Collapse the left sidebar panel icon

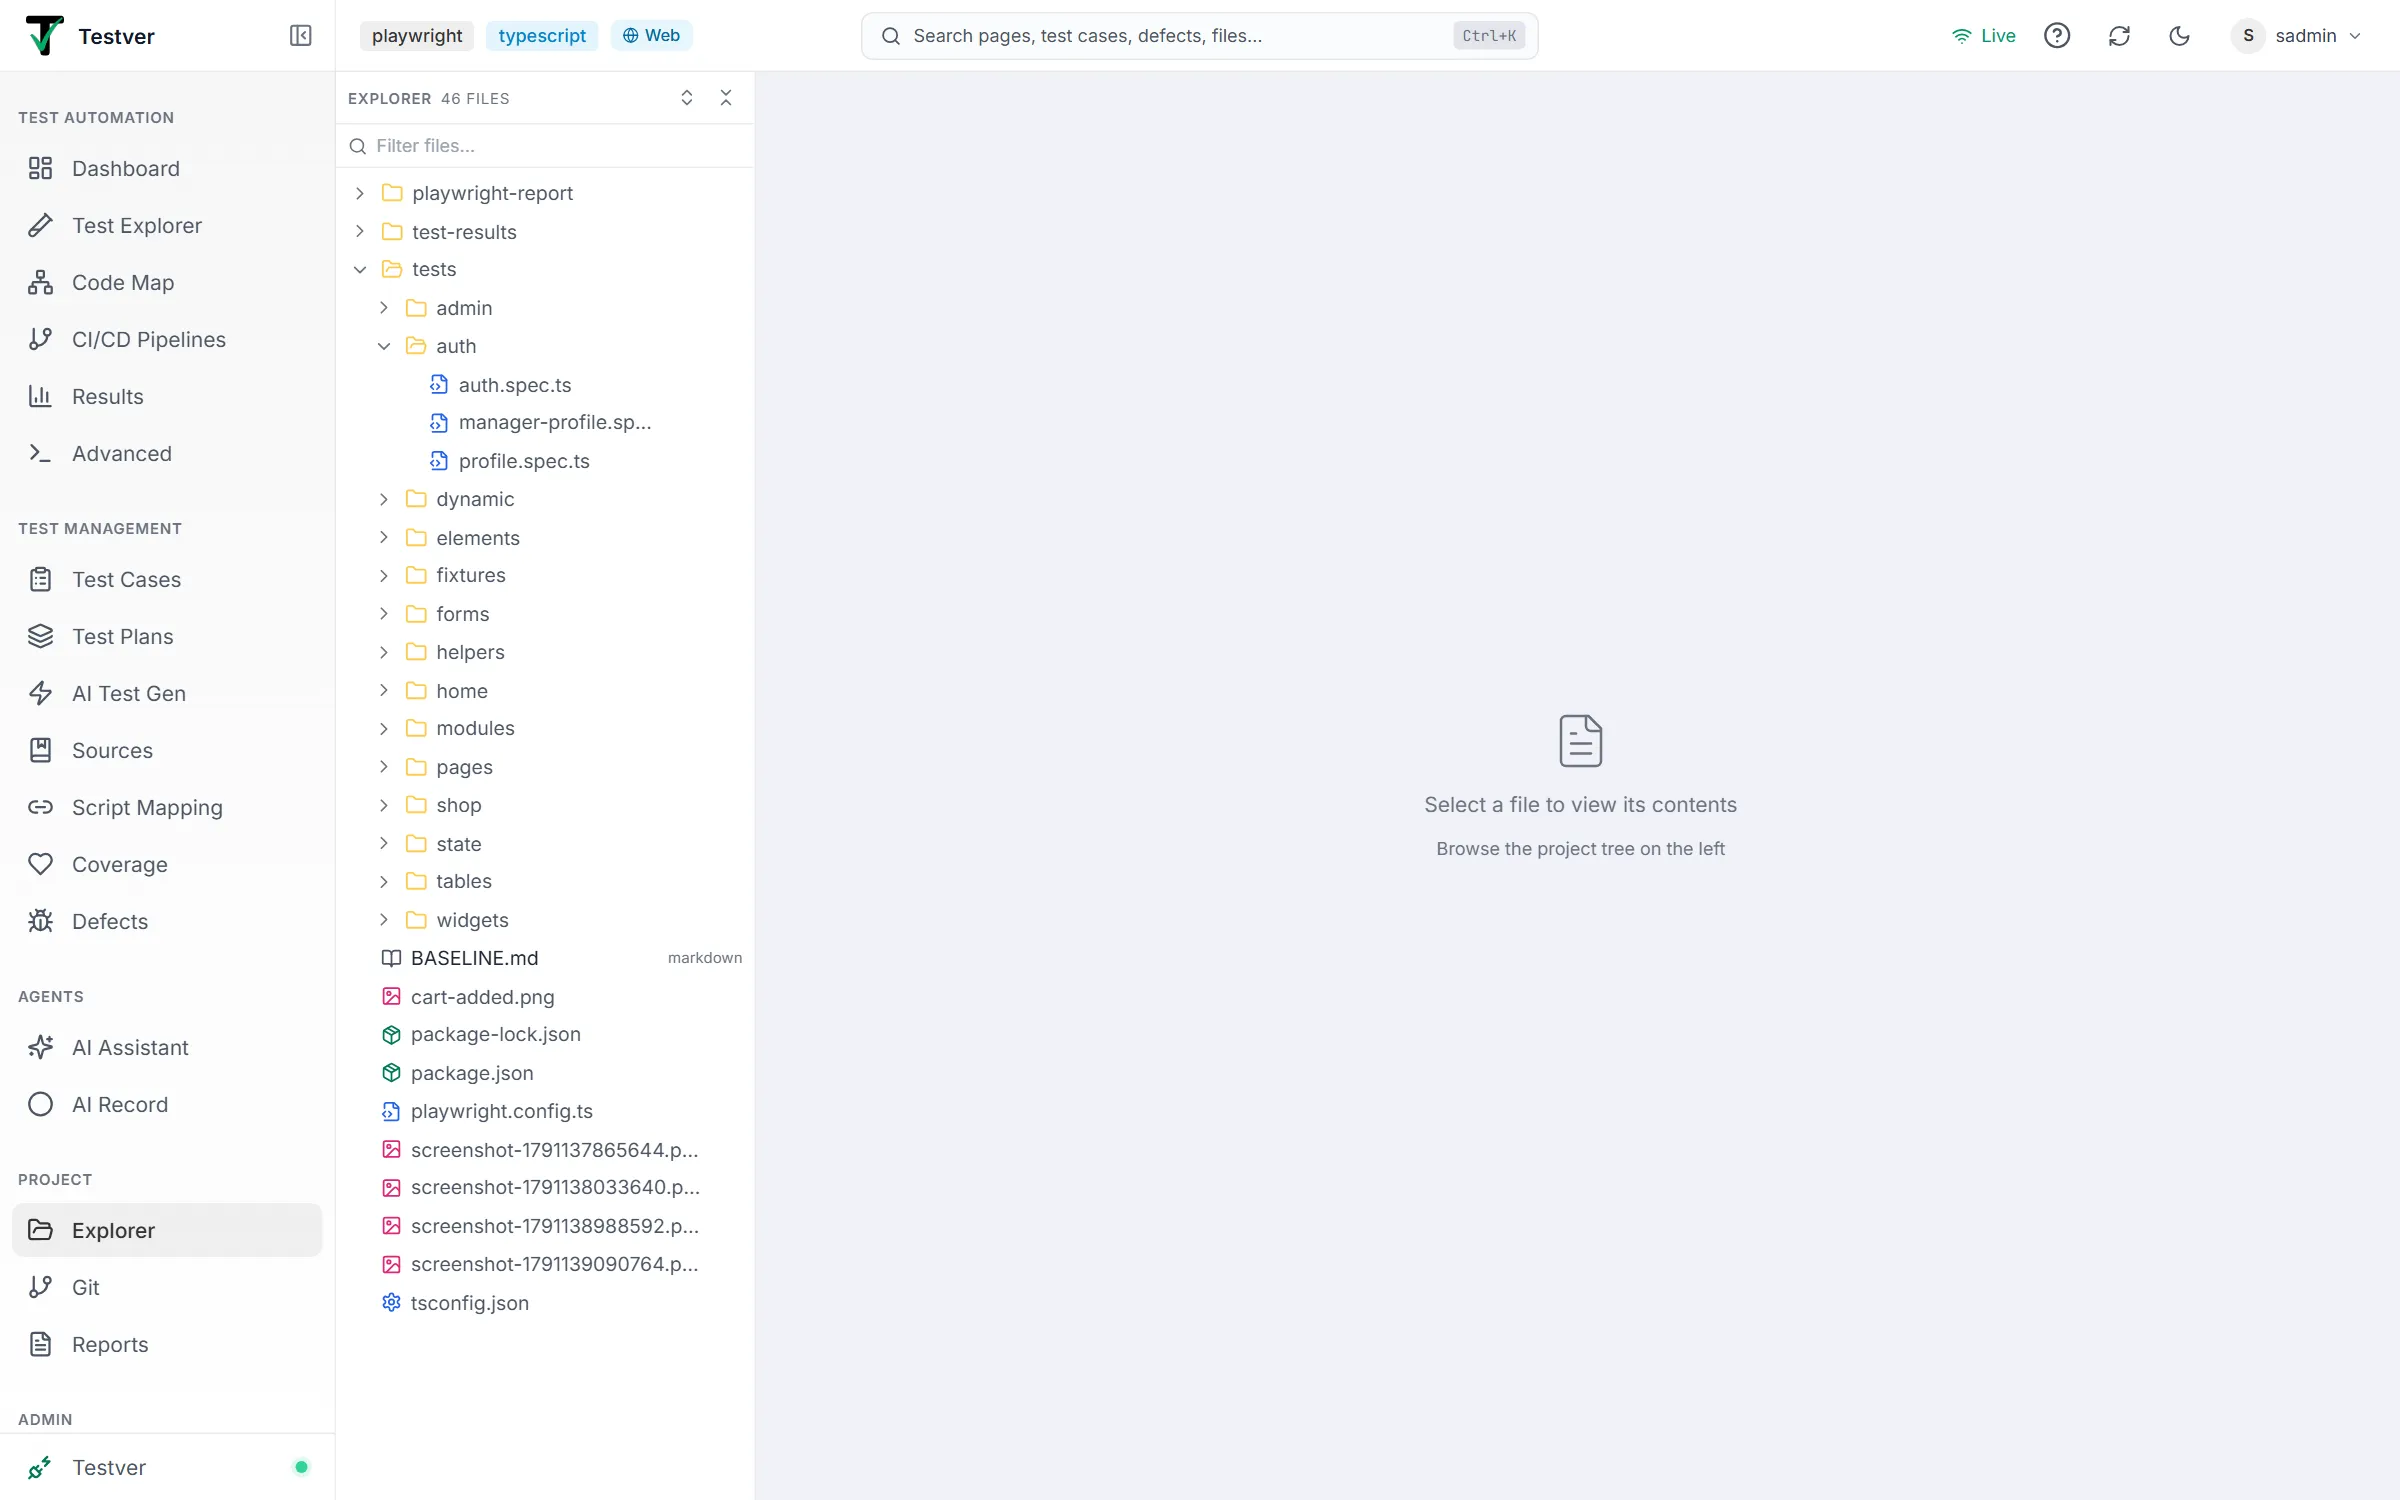pyautogui.click(x=300, y=36)
